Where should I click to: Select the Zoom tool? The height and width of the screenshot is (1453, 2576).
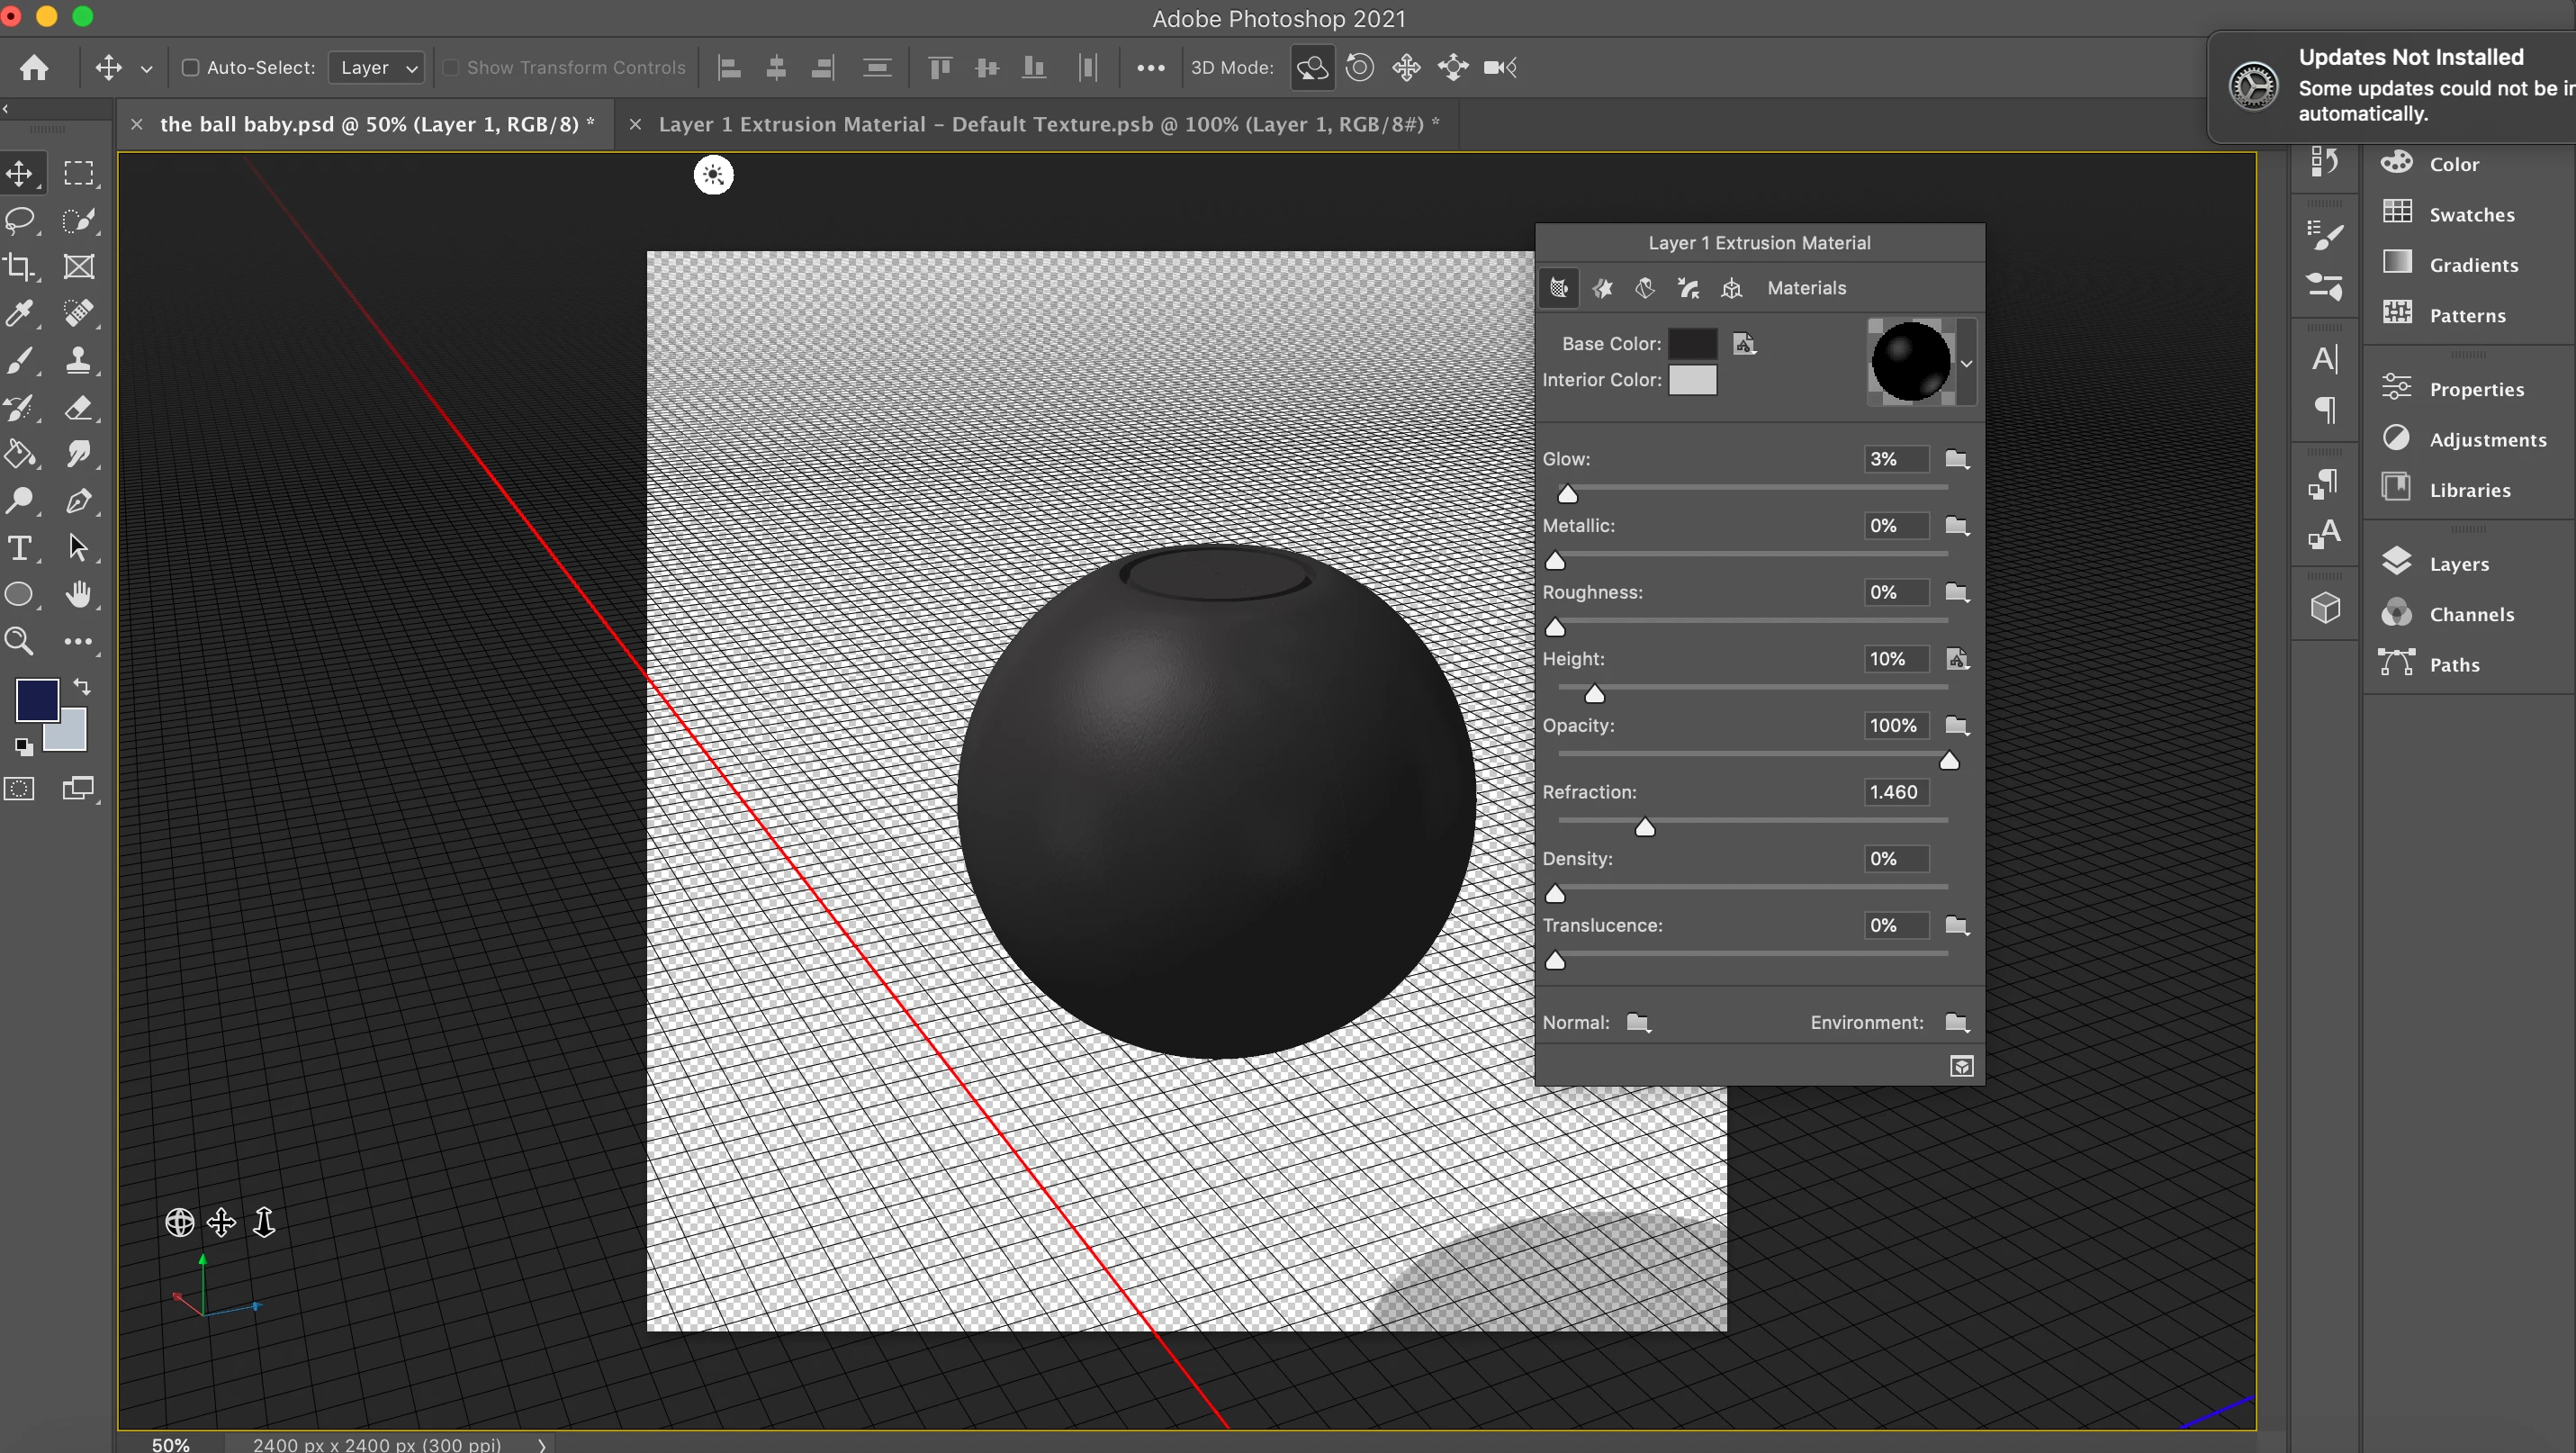20,641
